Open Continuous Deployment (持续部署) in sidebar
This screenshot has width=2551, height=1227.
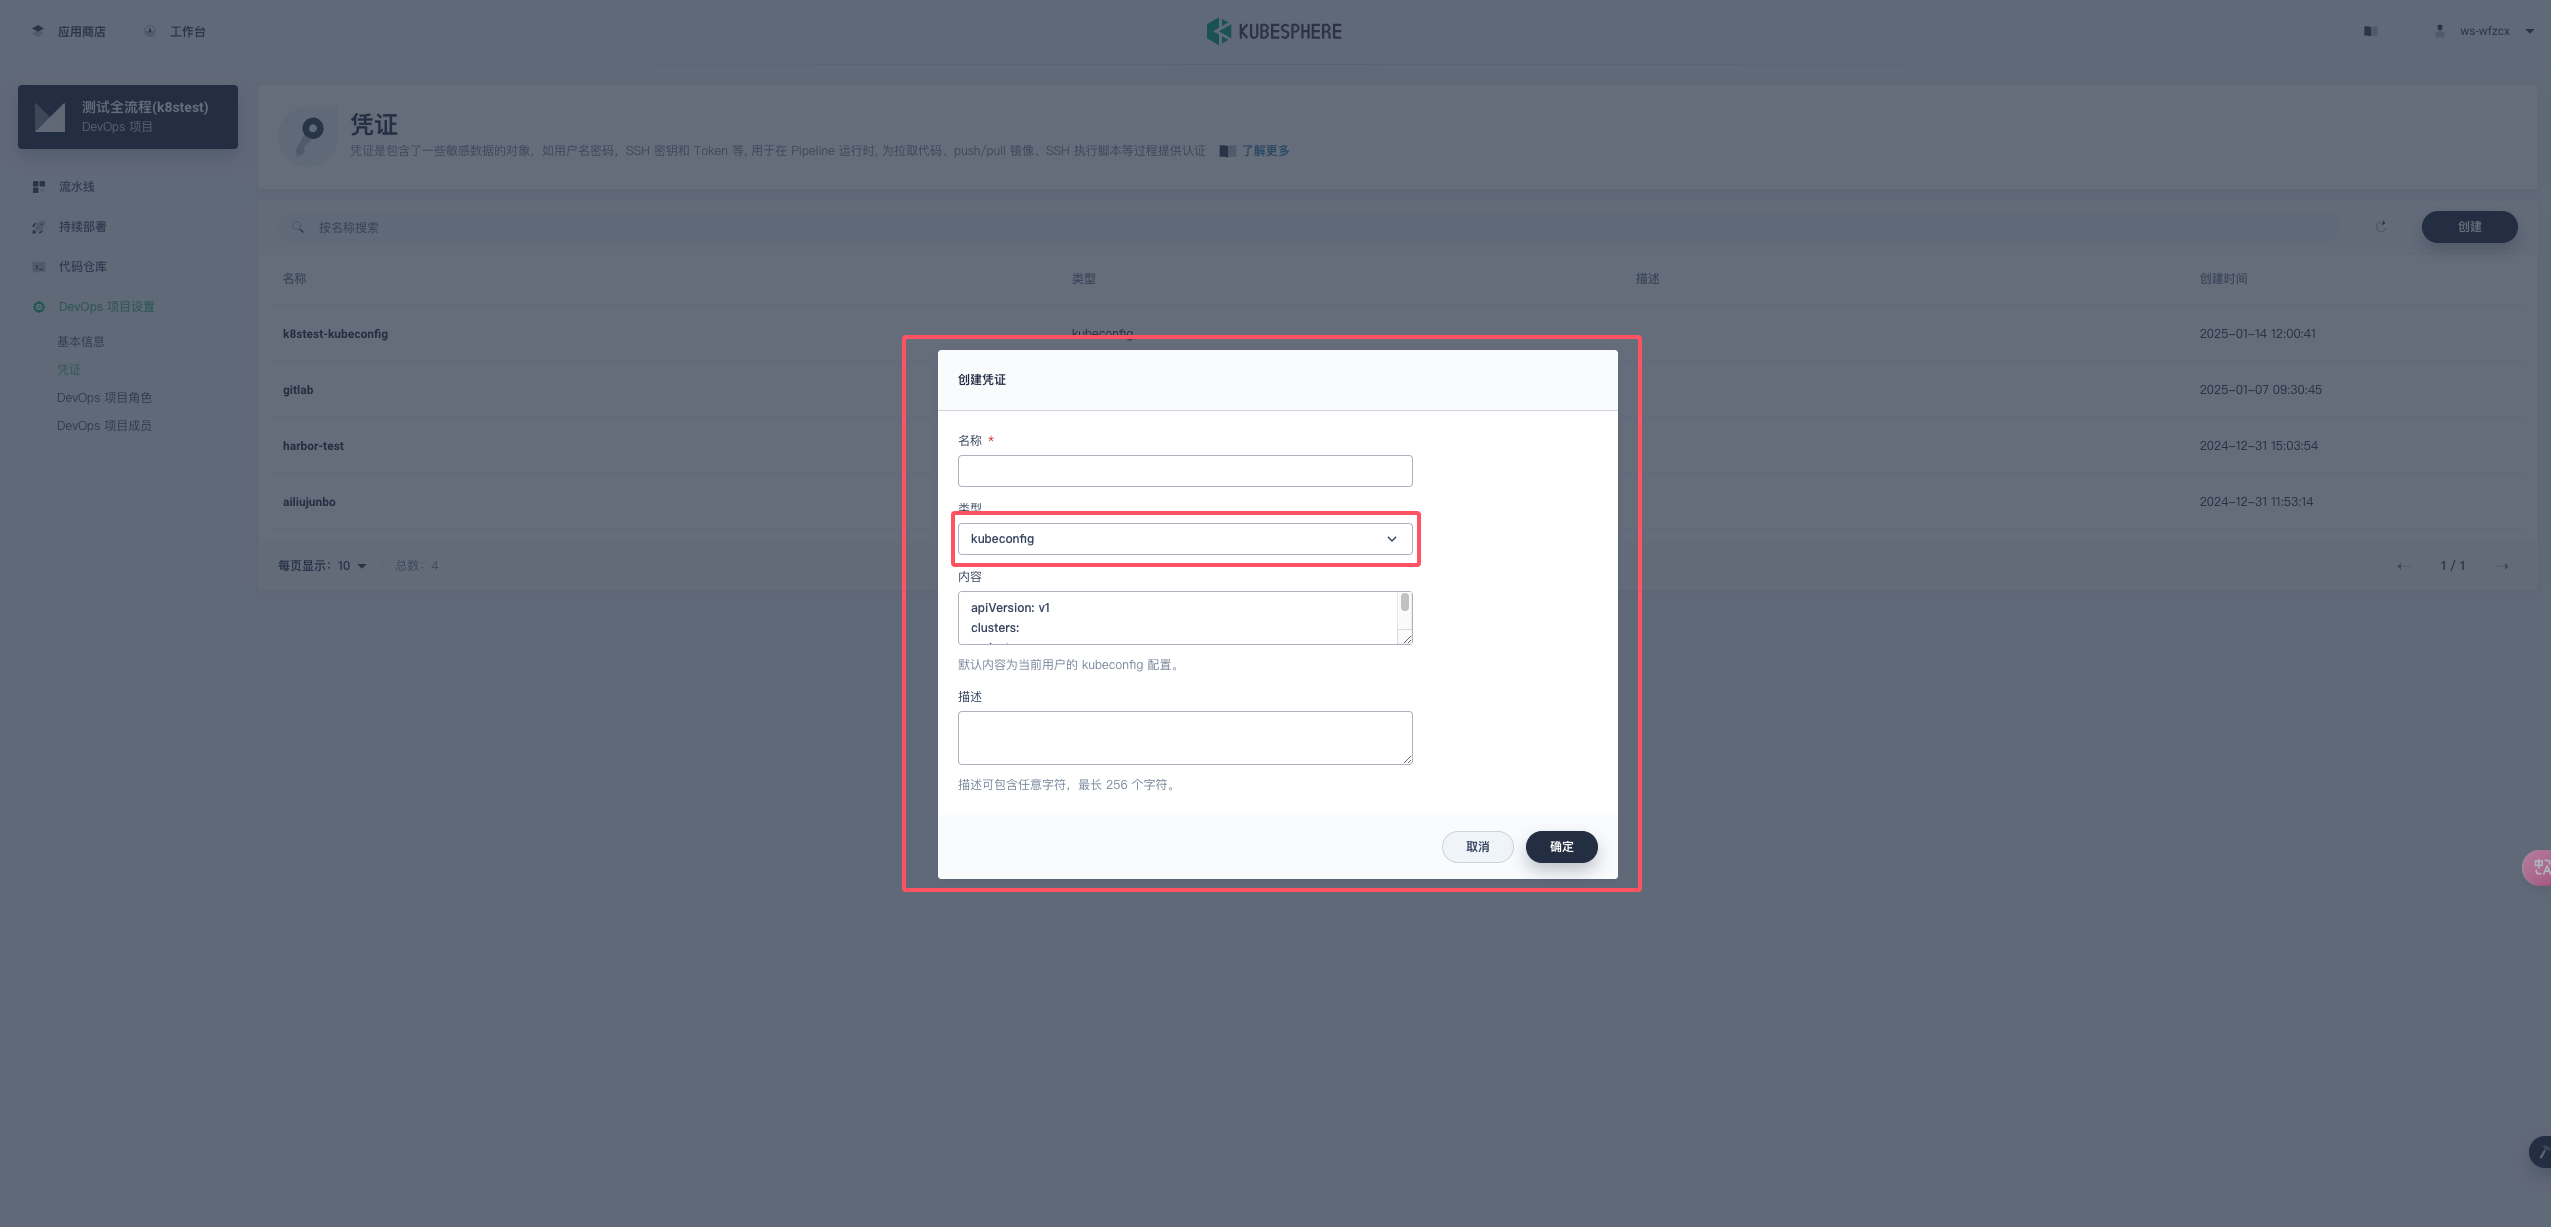click(x=82, y=227)
